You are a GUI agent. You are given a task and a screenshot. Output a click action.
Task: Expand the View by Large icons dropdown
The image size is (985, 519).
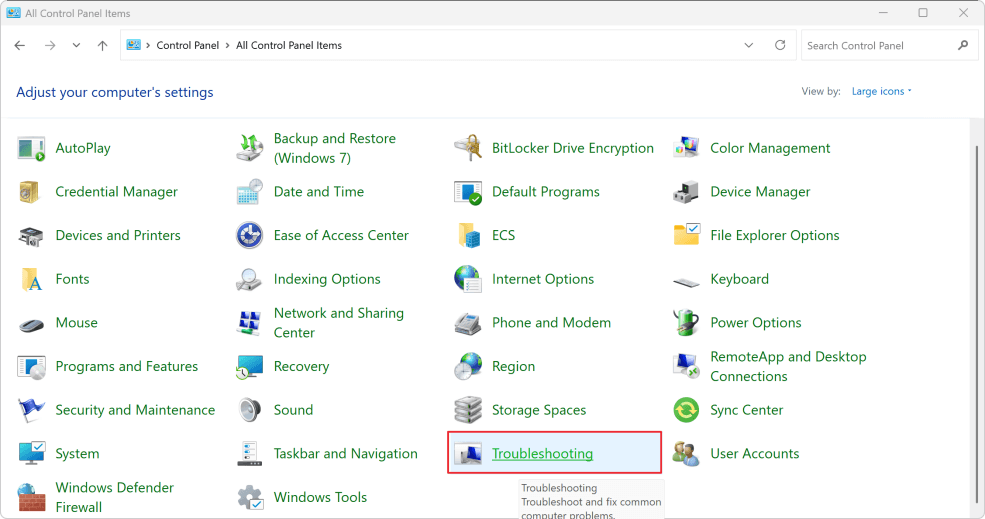[882, 92]
